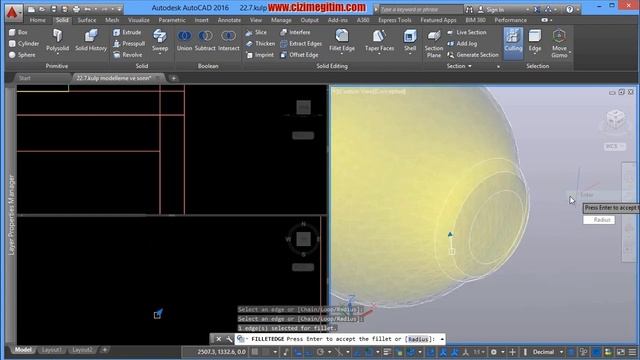The image size is (640, 360).
Task: Select the Sphere primitive tool
Action: [x=22, y=55]
